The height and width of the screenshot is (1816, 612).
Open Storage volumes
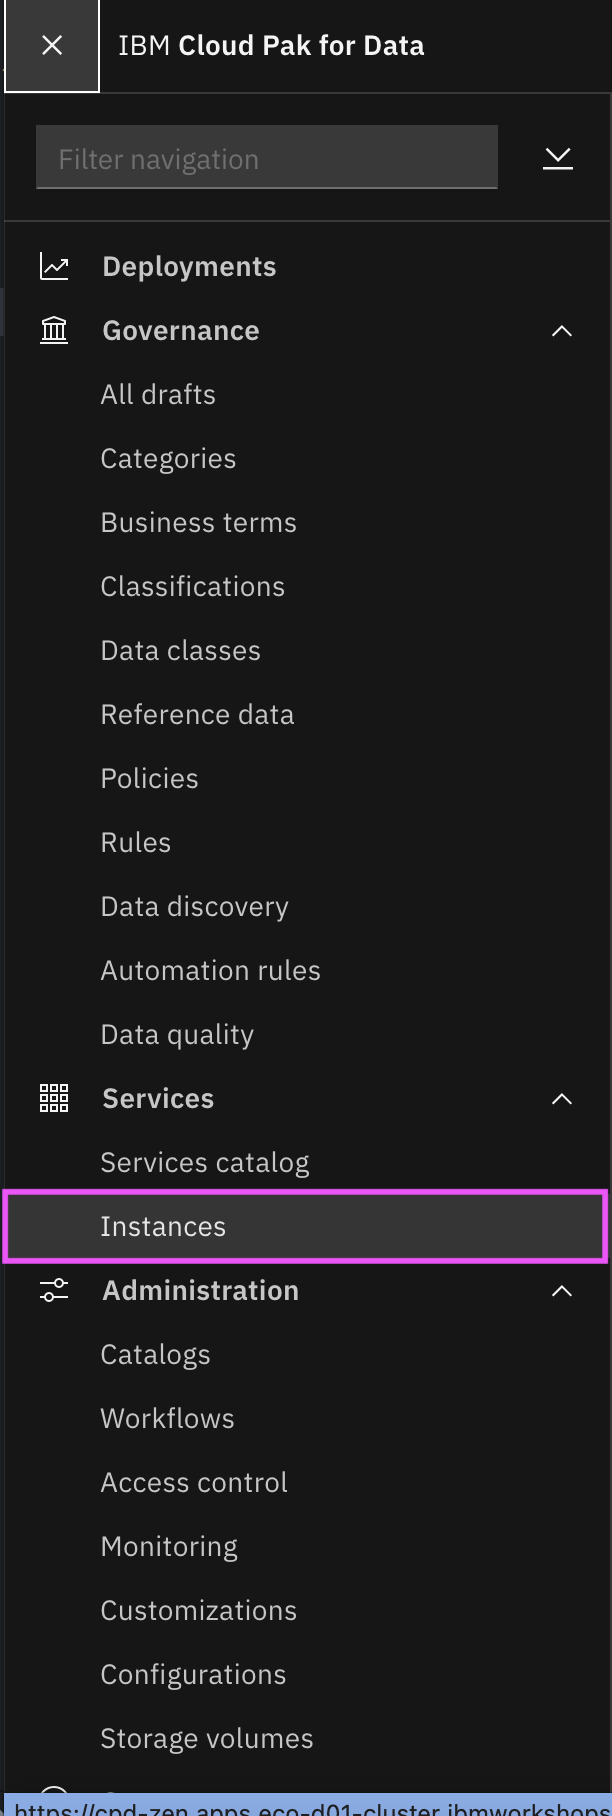tap(207, 1739)
